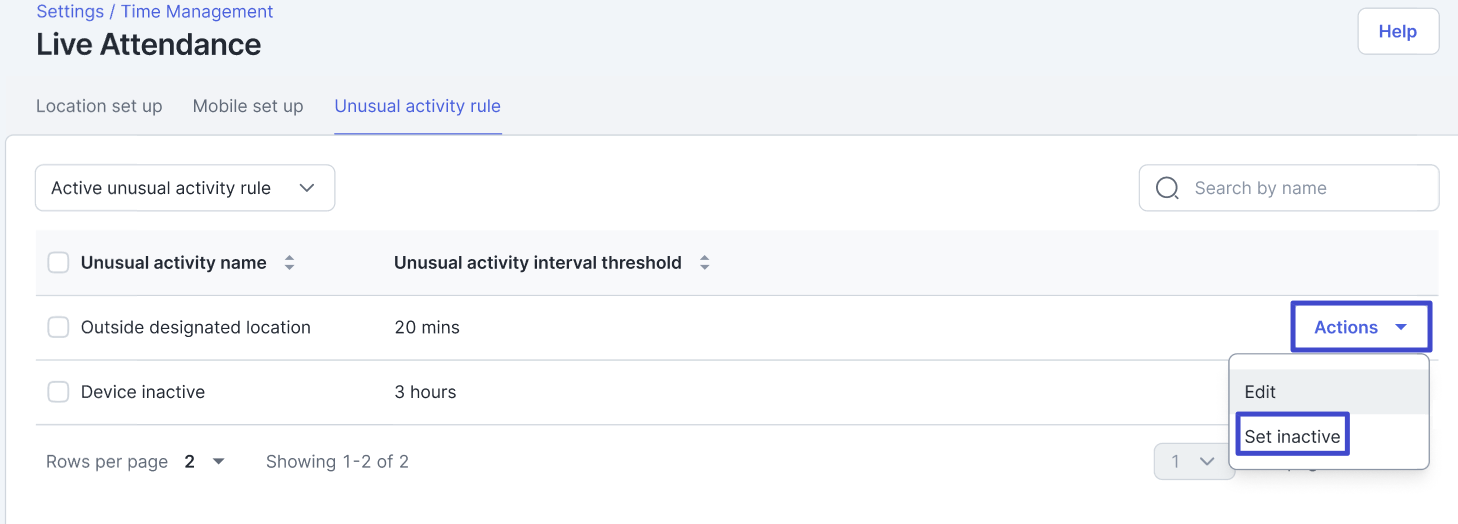The height and width of the screenshot is (524, 1458).
Task: Open the Mobile set up tab
Action: 248,106
